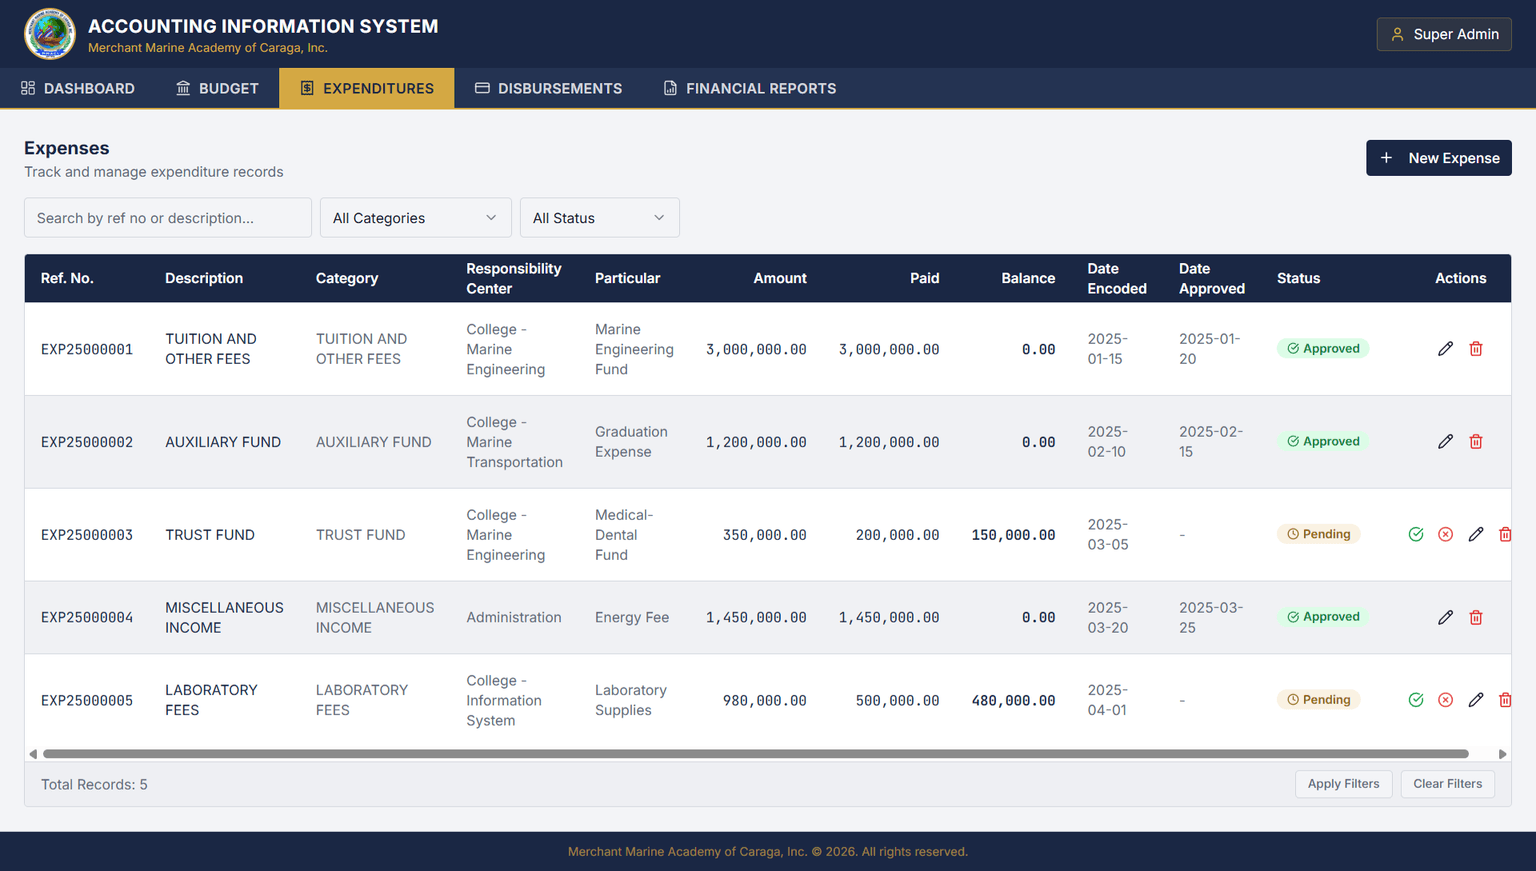1536x871 pixels.
Task: Edit expense EXP25000001 with pencil icon
Action: click(1445, 349)
